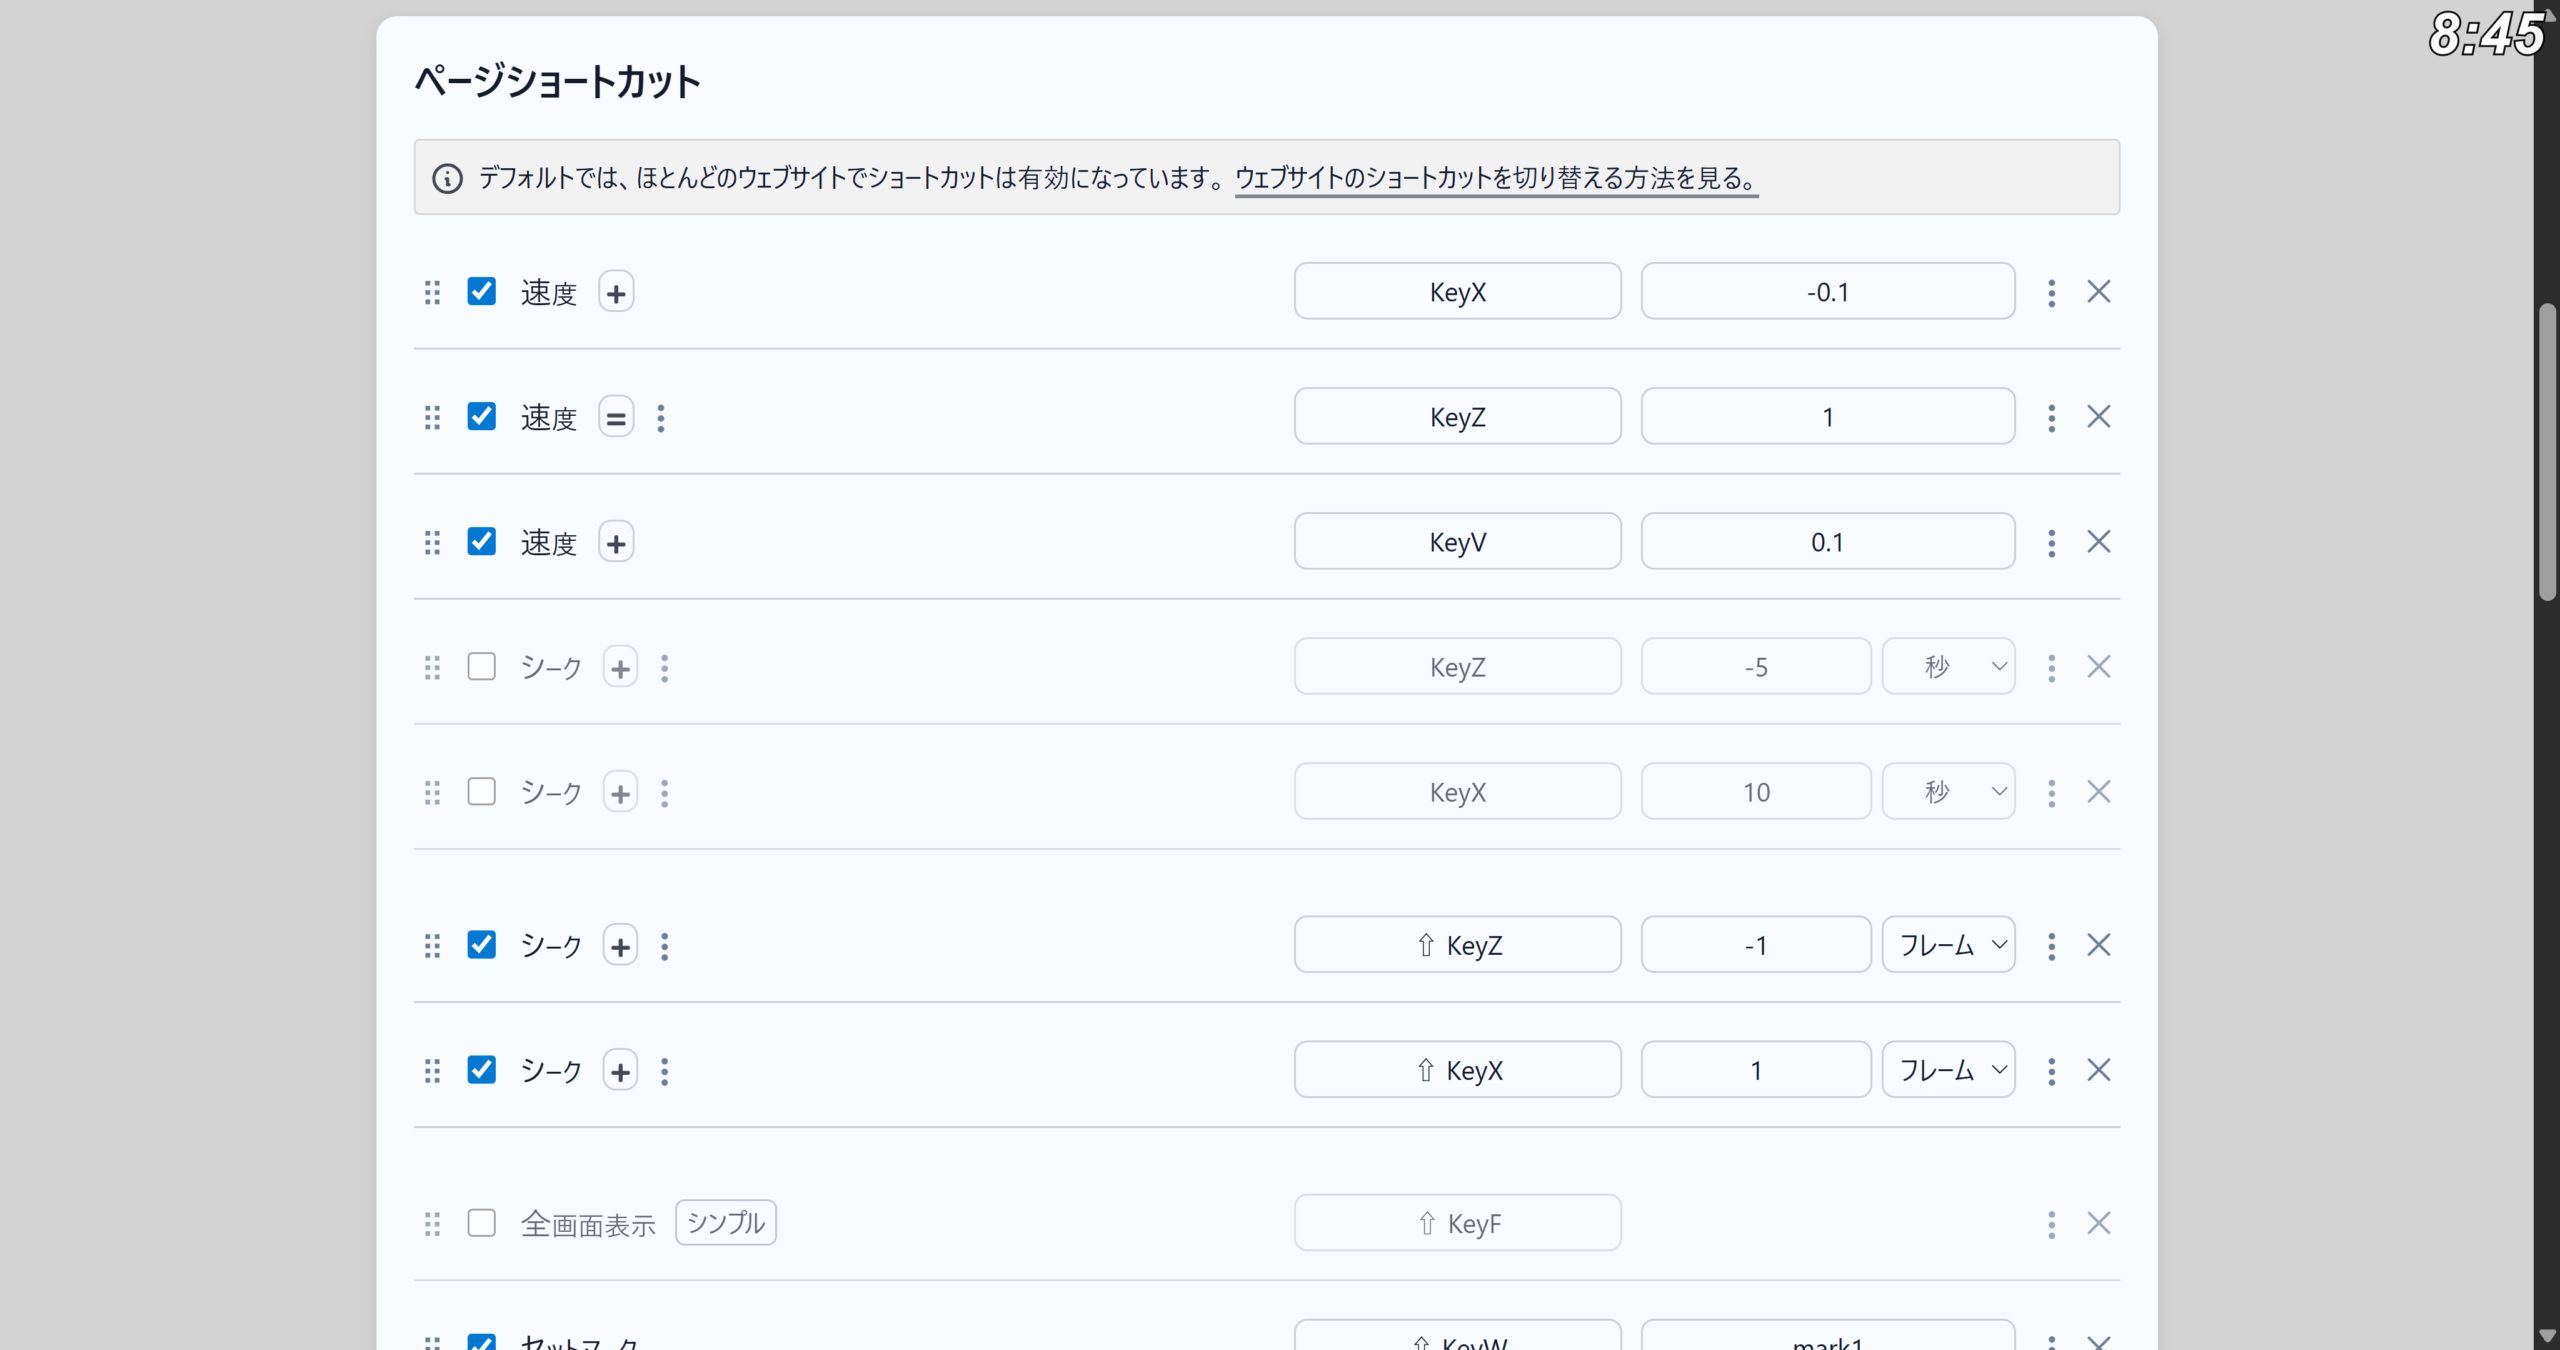Open フレーム dropdown in ⇧KeyZ シーク row
2560x1350 pixels.
point(1948,945)
